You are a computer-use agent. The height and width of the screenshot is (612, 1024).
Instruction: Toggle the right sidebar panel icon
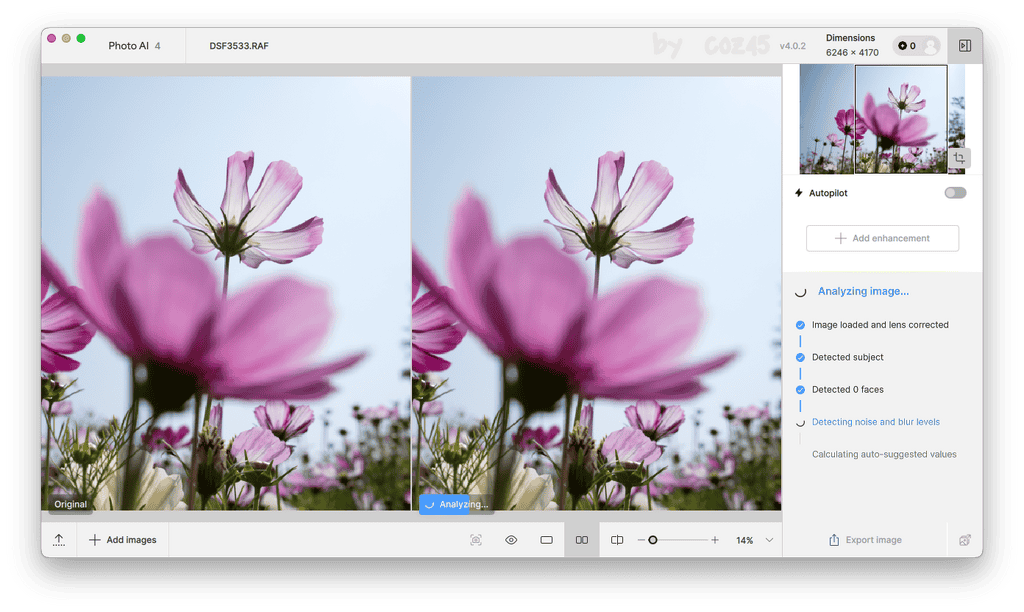tap(965, 46)
